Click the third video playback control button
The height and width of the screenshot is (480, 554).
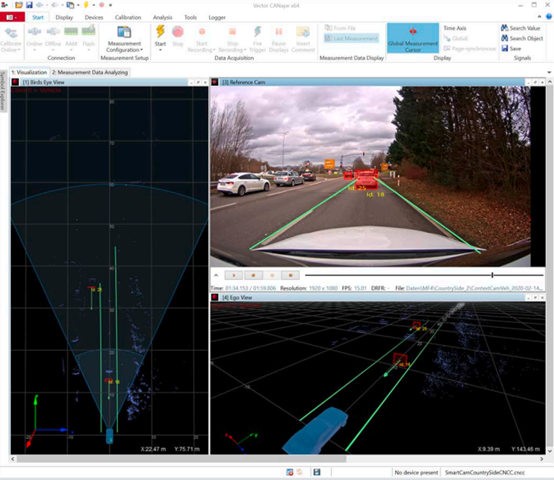tap(272, 275)
